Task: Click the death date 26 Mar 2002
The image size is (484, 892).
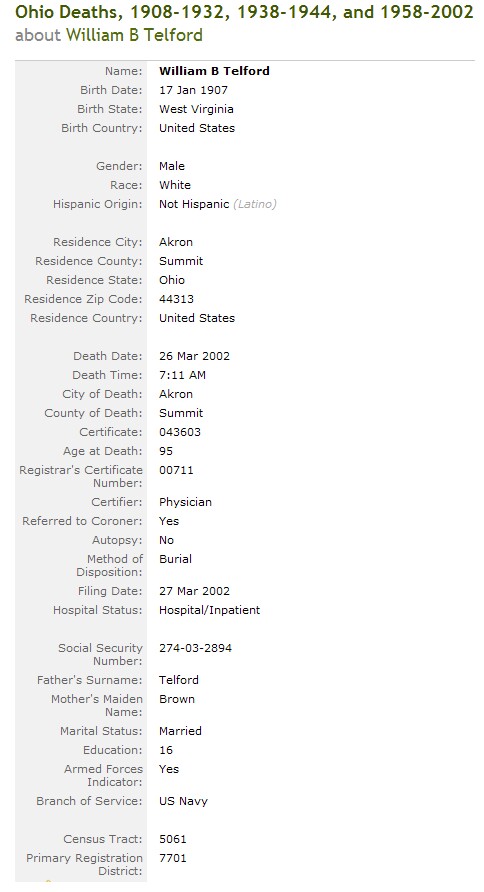Action: click(x=195, y=356)
